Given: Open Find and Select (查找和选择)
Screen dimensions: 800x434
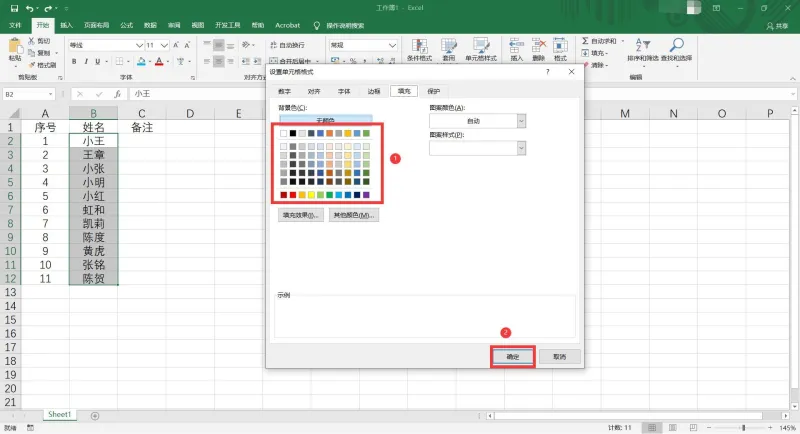Looking at the screenshot, I should pos(677,50).
